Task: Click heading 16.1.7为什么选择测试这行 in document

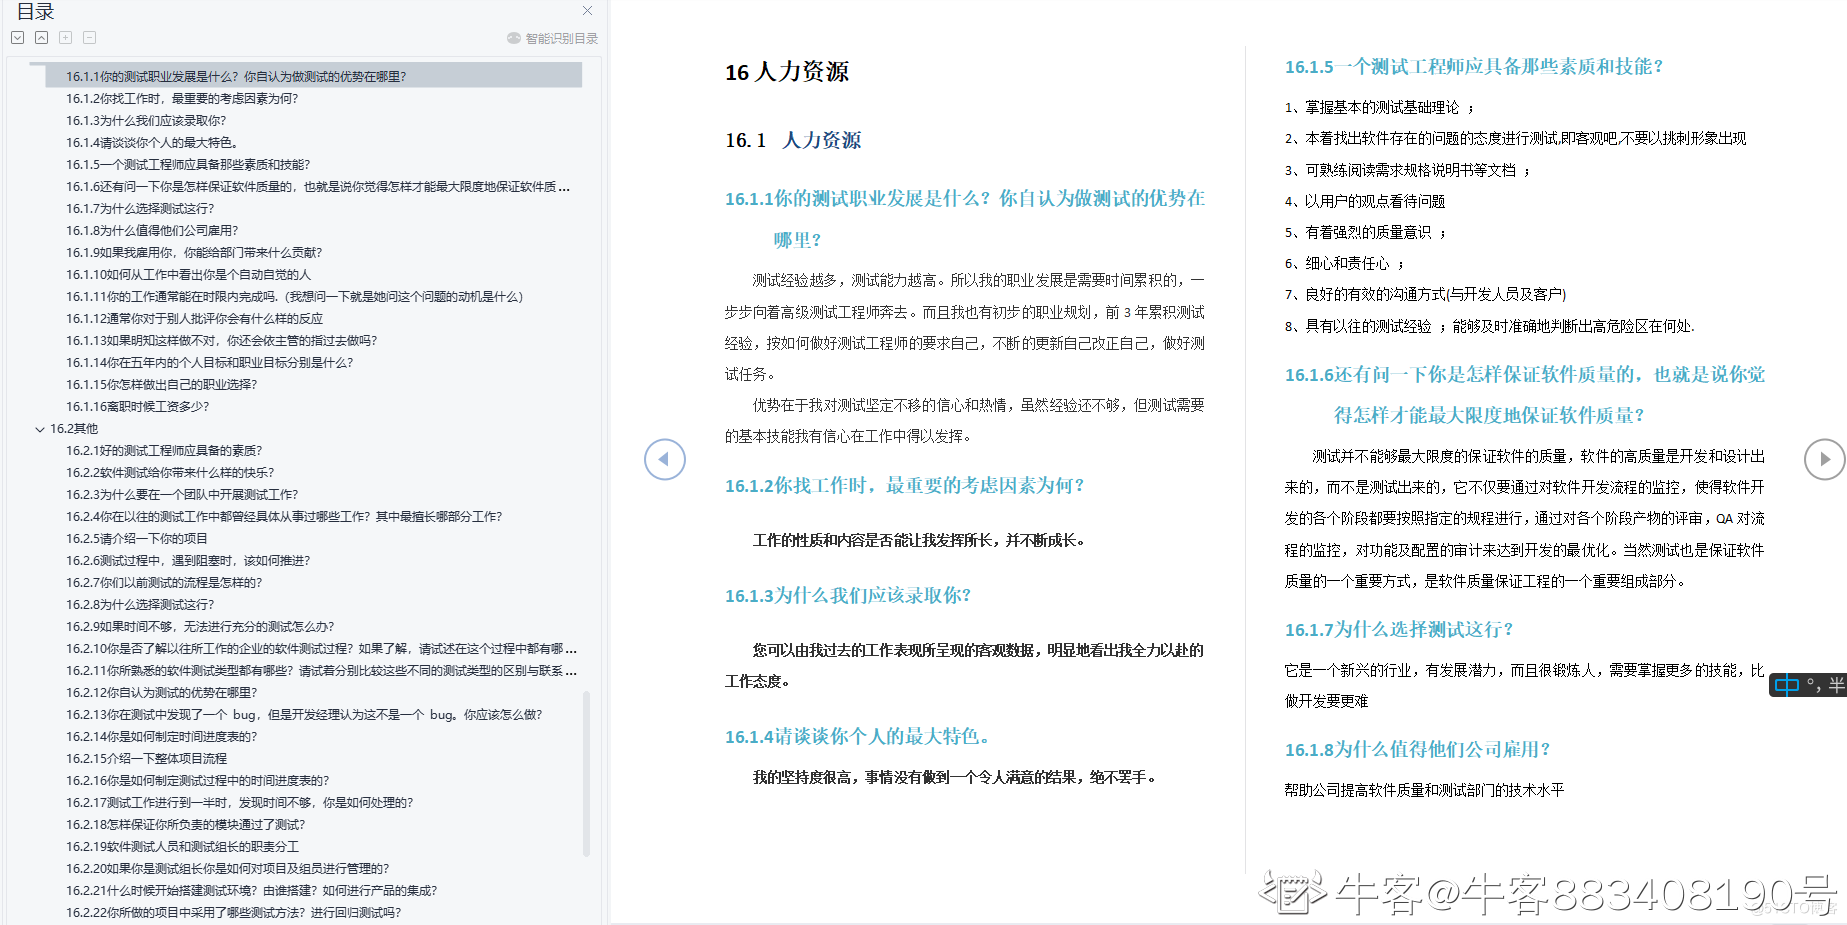Action: coord(1398,630)
